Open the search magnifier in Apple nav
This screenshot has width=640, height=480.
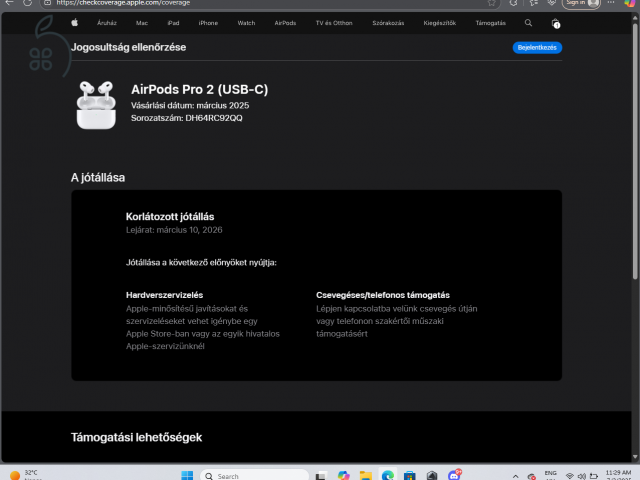pyautogui.click(x=528, y=23)
